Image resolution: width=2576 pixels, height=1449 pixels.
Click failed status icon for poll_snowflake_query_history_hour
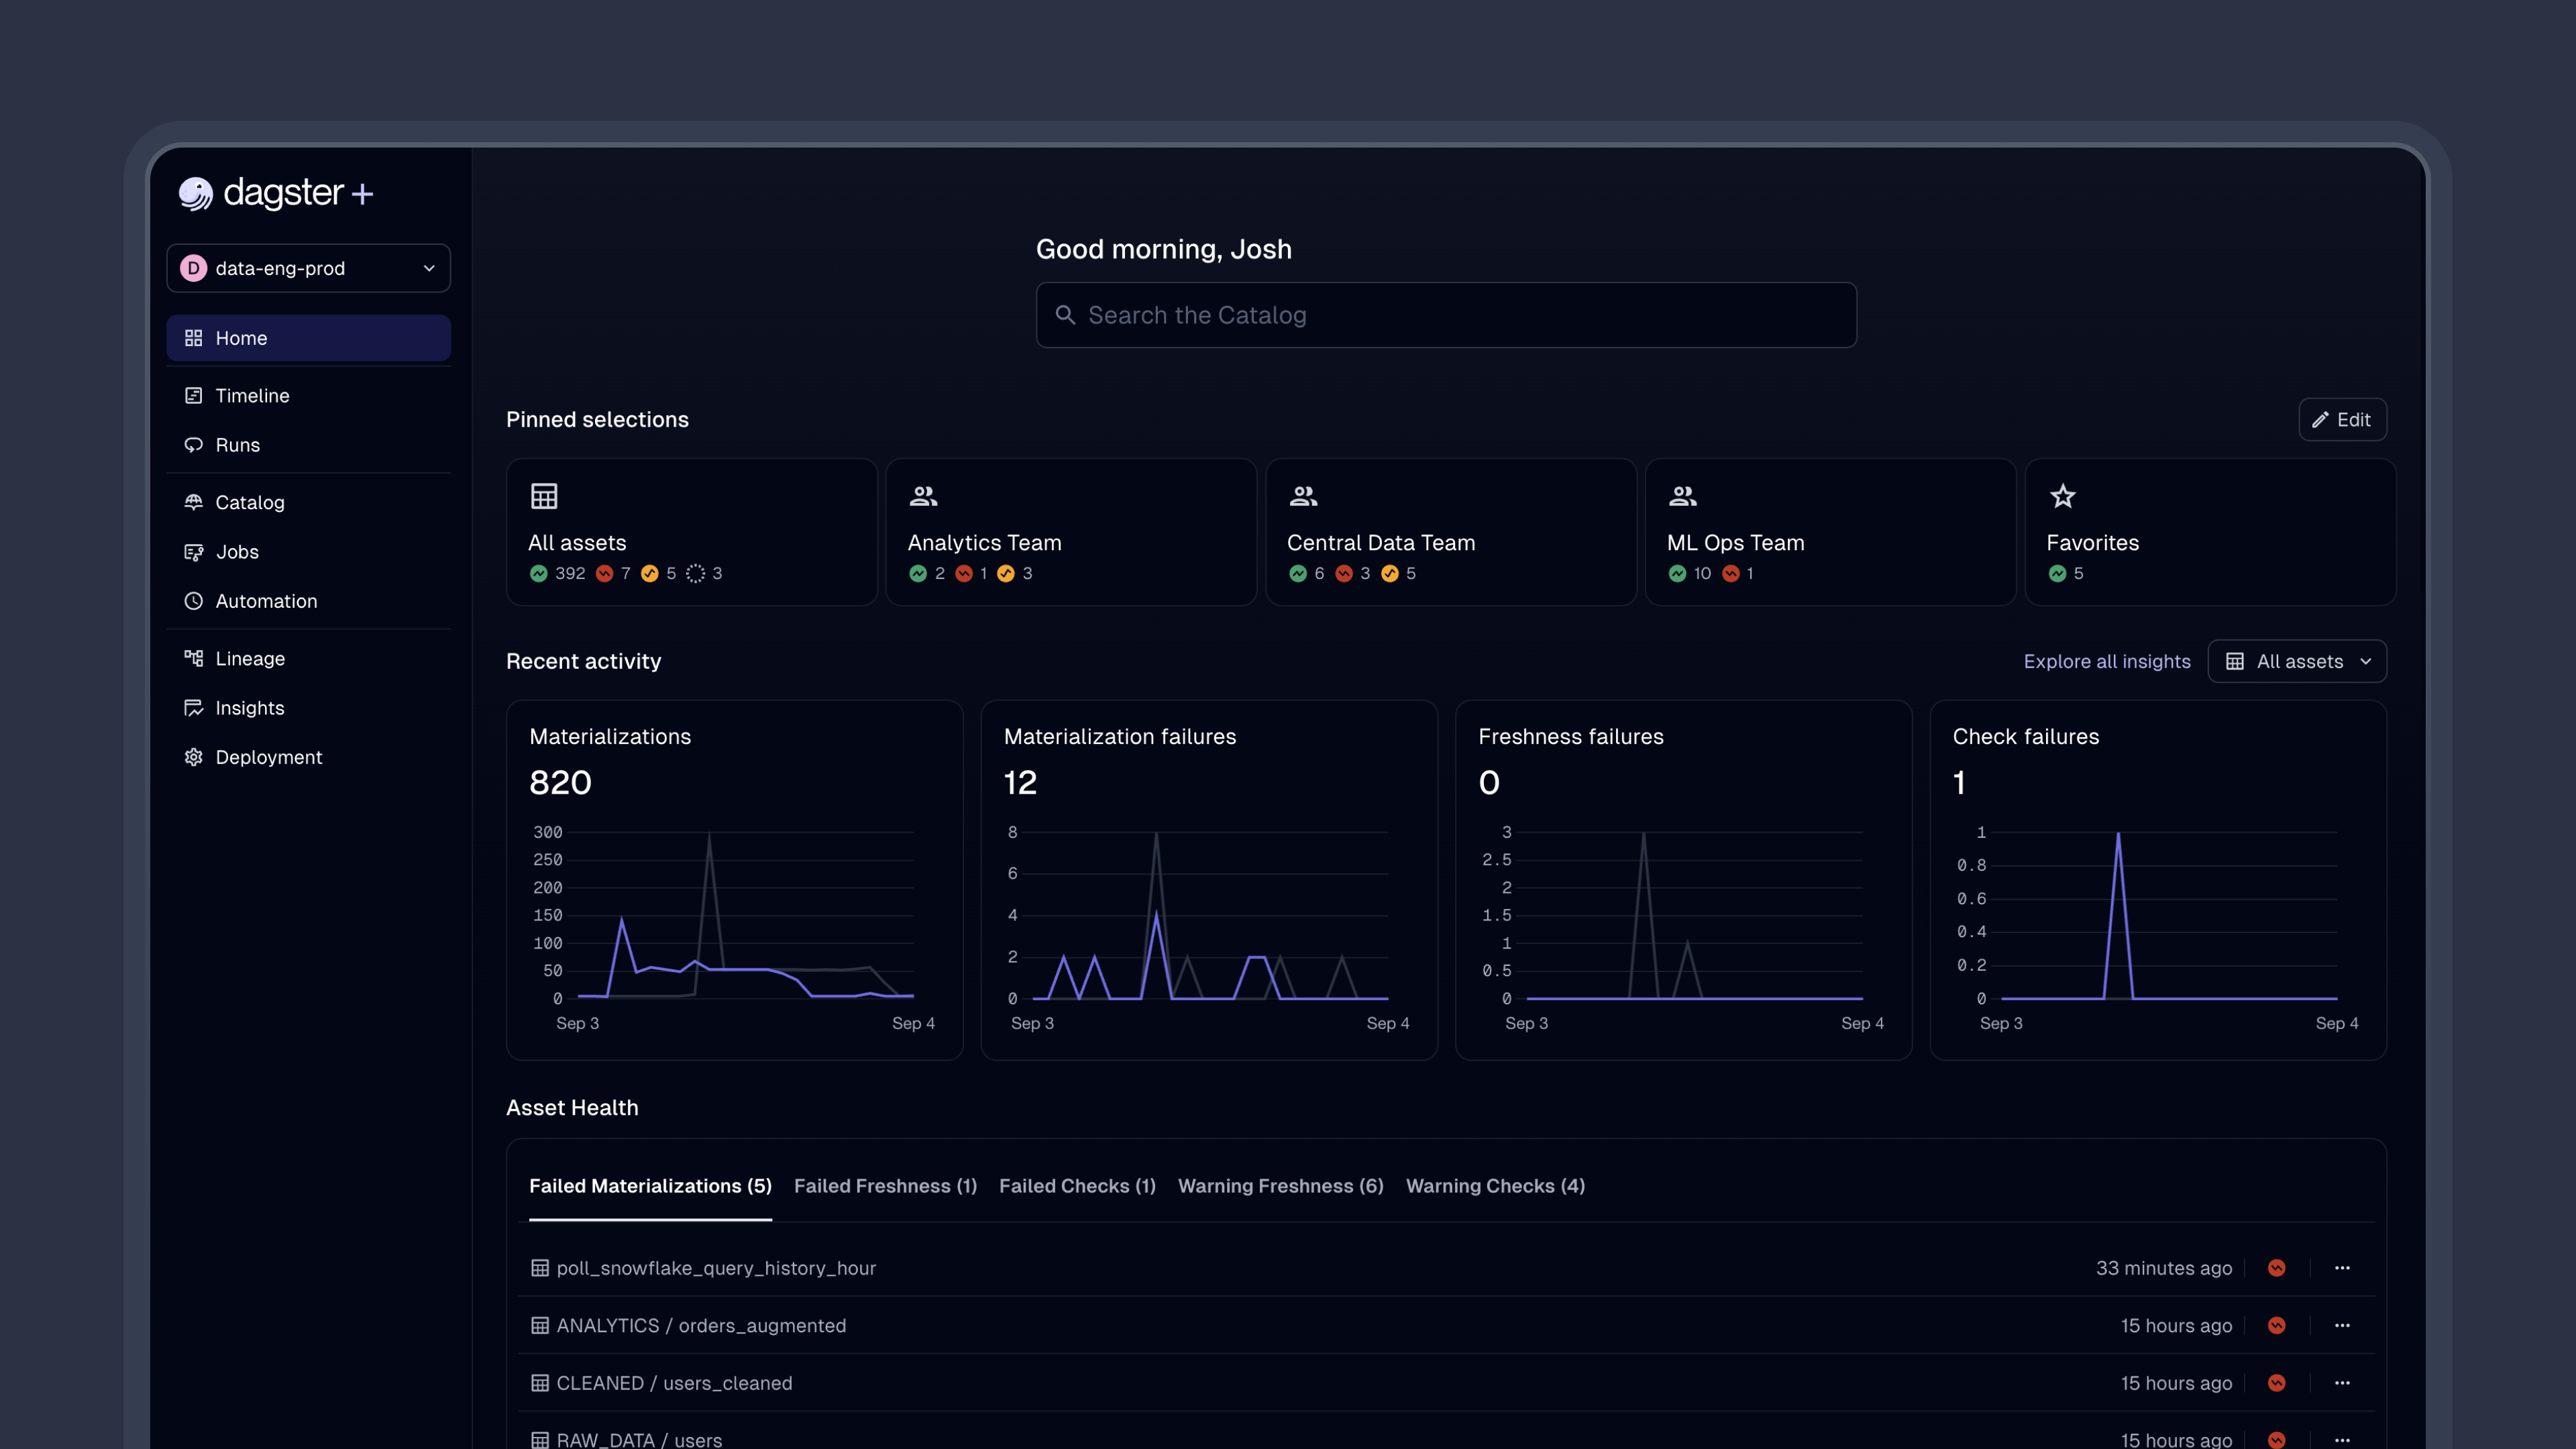2277,1268
